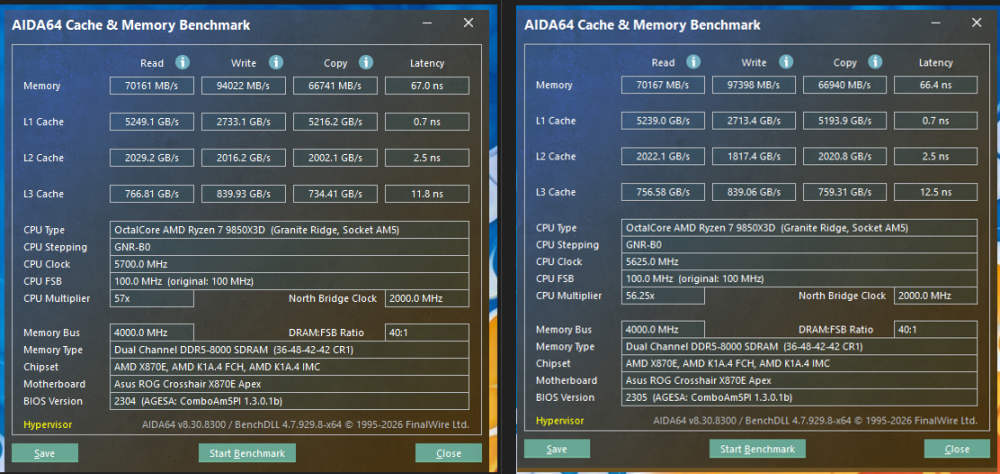Click L1 copy value 5216.2 GB/s

pos(335,122)
